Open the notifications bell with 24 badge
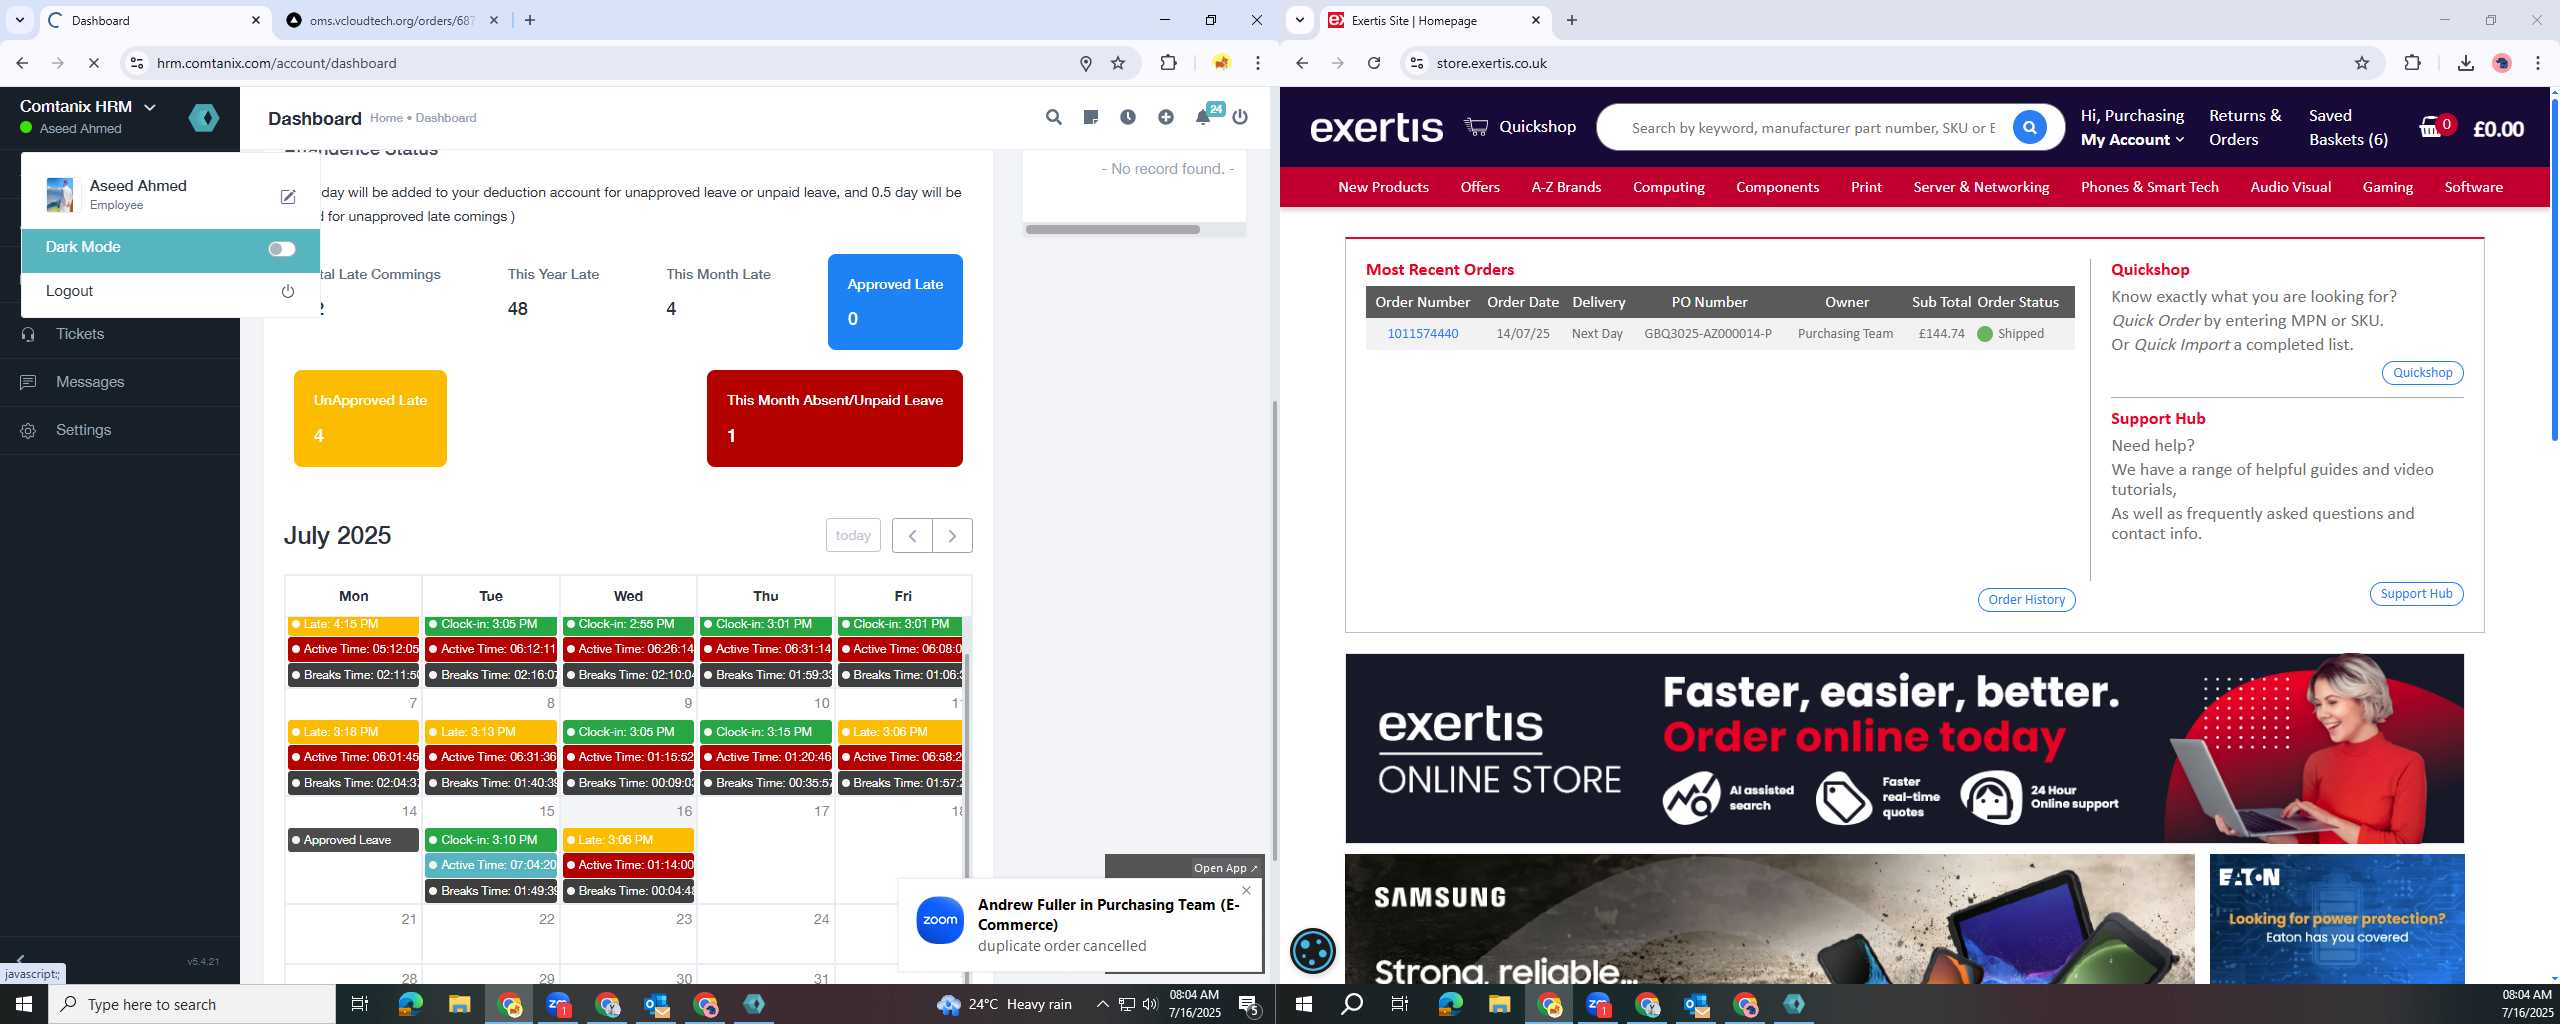 1204,117
